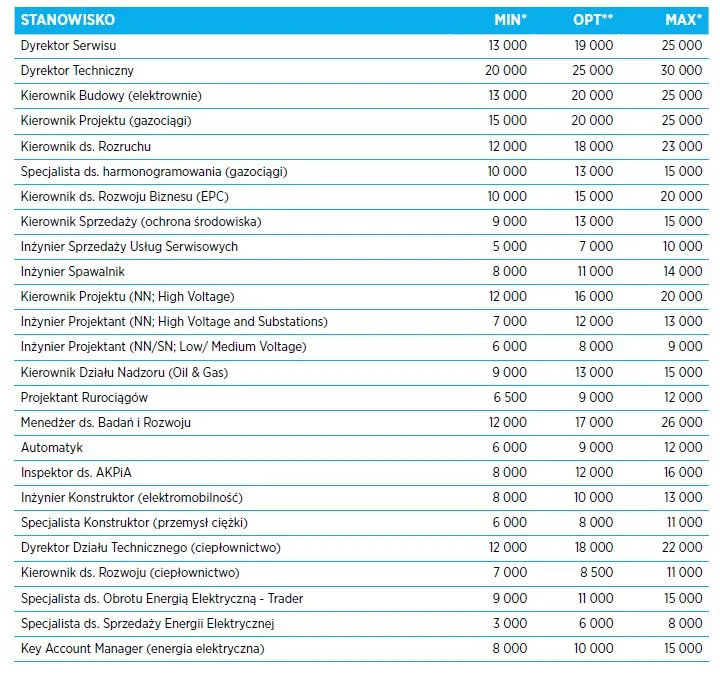This screenshot has width=720, height=683.
Task: Click OPT value 17 000 for Menedżer ds. Badań
Action: coord(594,422)
